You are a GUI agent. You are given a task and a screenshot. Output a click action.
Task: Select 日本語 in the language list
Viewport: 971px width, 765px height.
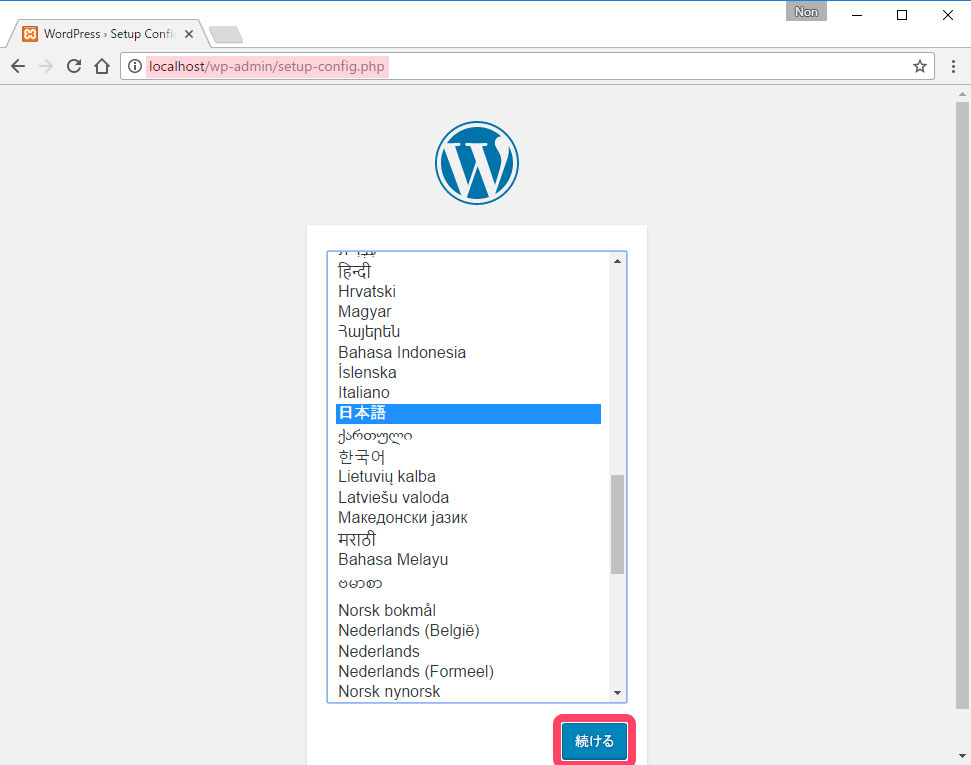468,414
